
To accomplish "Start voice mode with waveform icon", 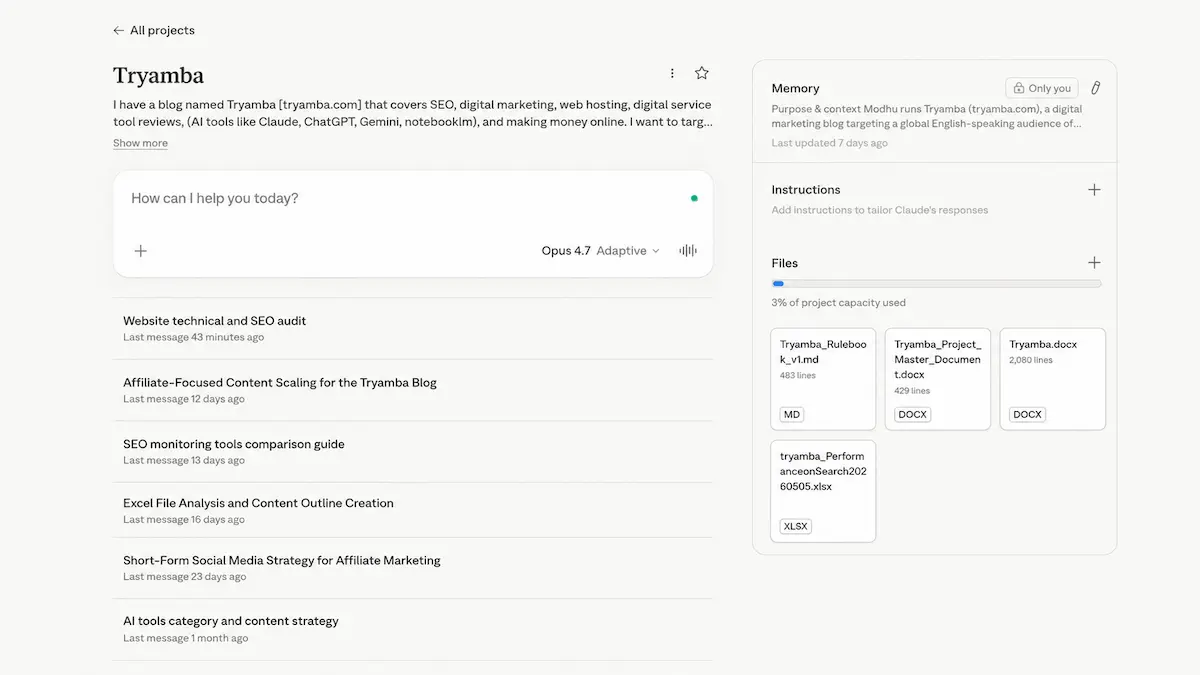I will [x=688, y=251].
